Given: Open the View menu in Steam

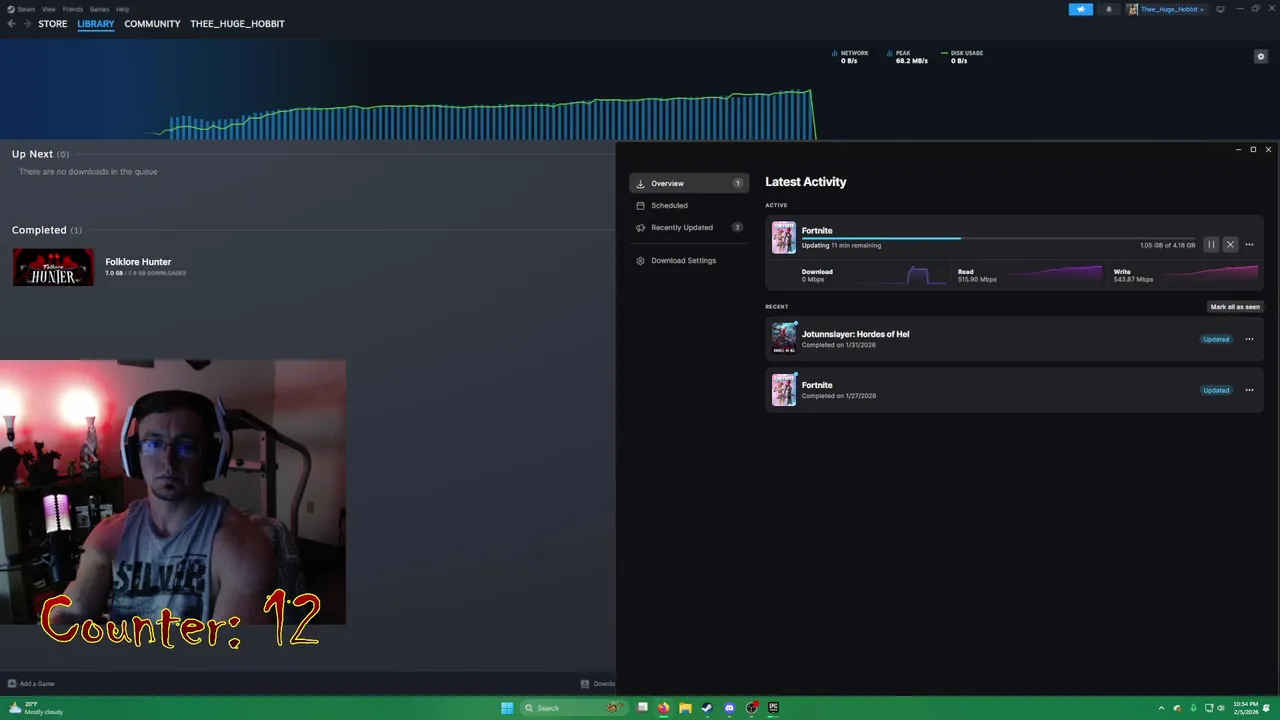Looking at the screenshot, I should point(49,9).
